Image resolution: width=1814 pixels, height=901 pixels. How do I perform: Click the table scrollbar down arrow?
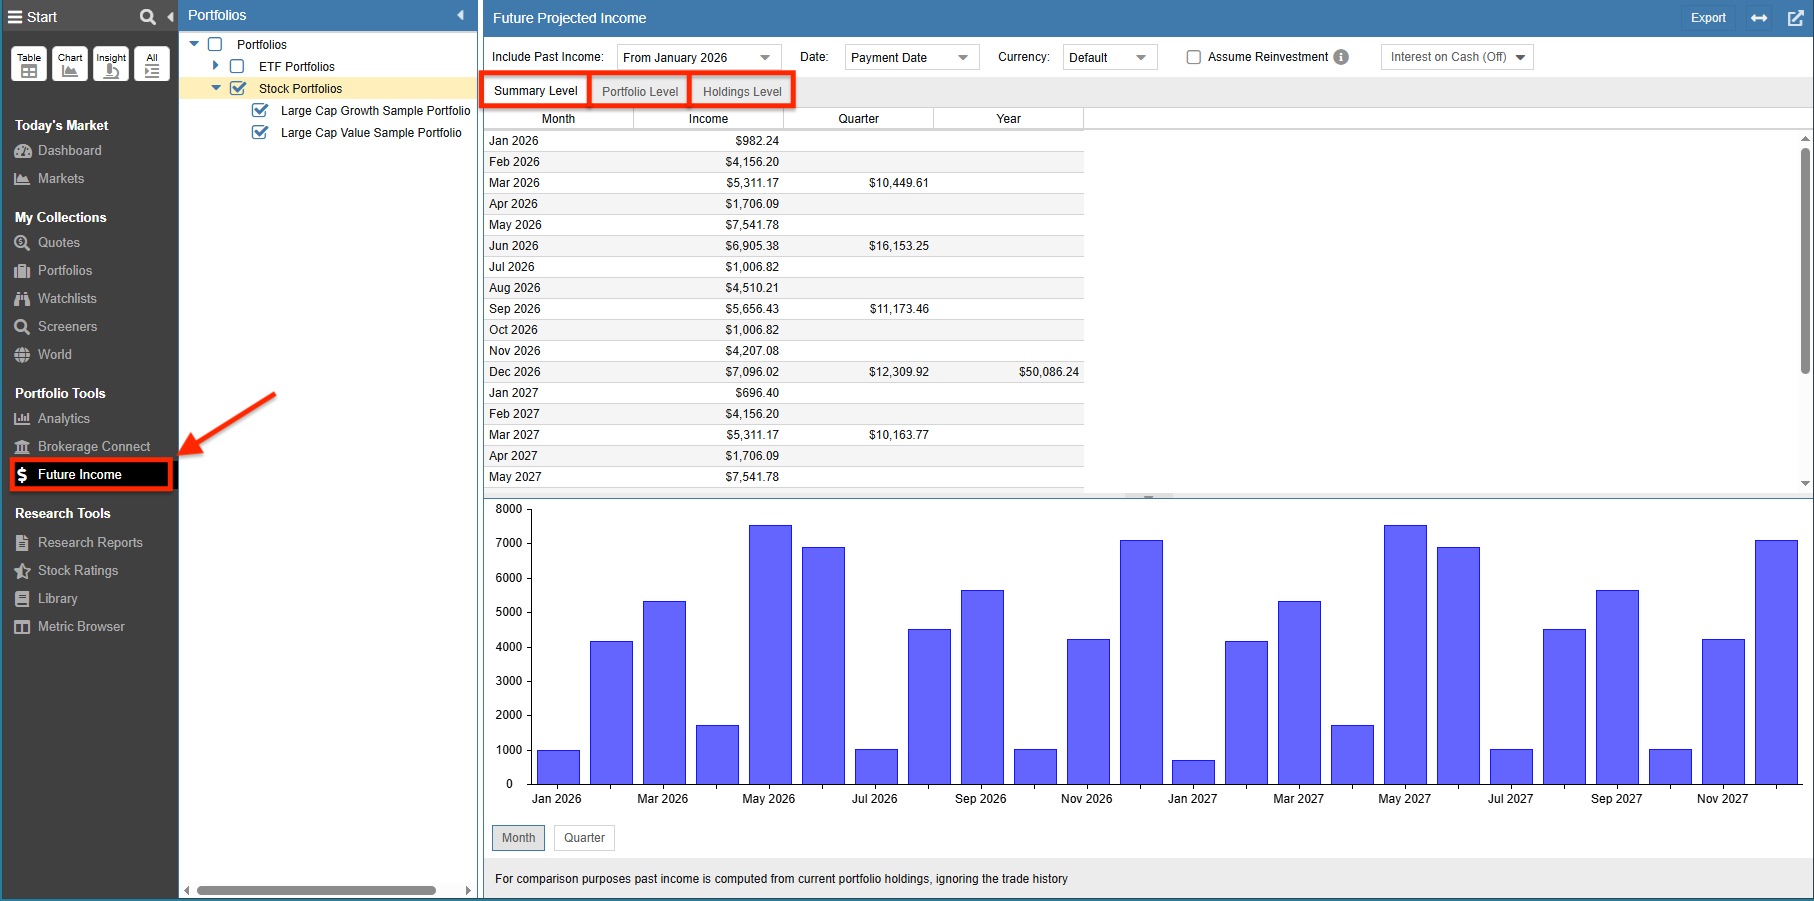click(1805, 483)
